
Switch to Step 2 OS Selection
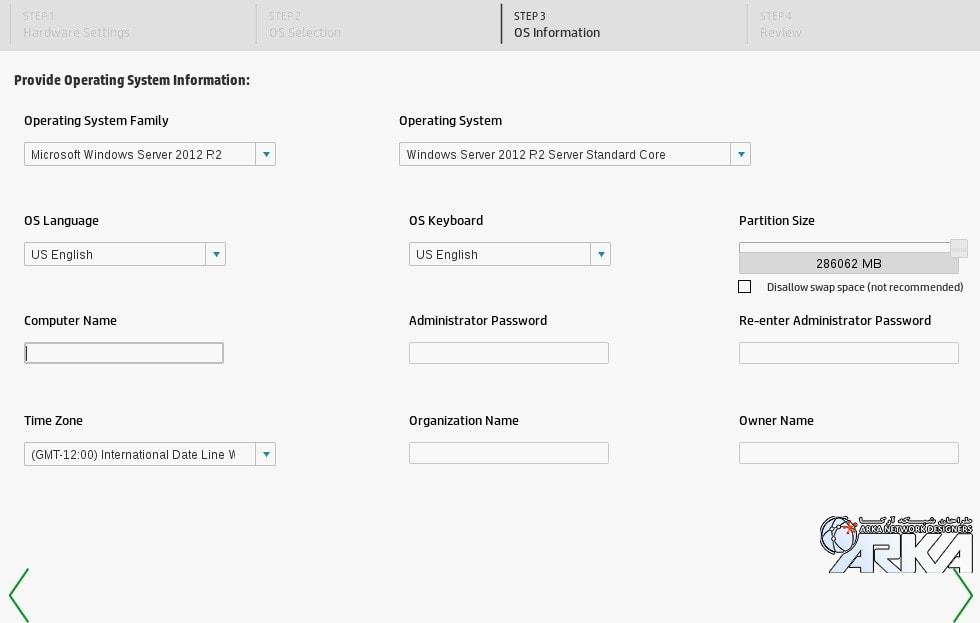tap(305, 24)
